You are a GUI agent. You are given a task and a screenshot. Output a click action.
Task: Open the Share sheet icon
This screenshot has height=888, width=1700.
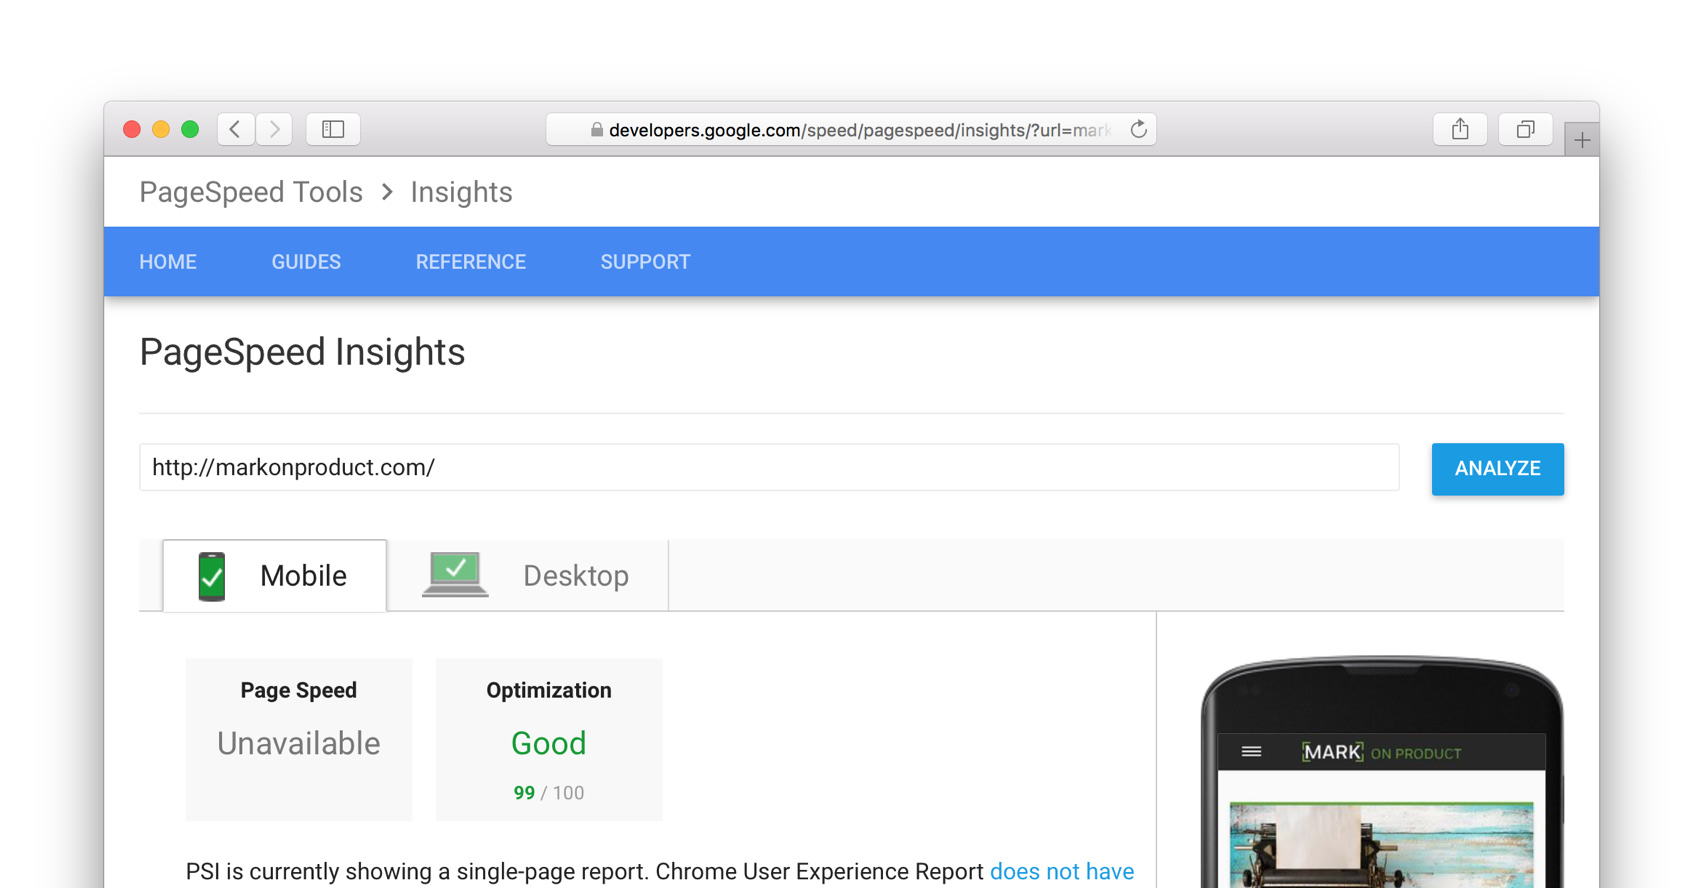[1460, 129]
